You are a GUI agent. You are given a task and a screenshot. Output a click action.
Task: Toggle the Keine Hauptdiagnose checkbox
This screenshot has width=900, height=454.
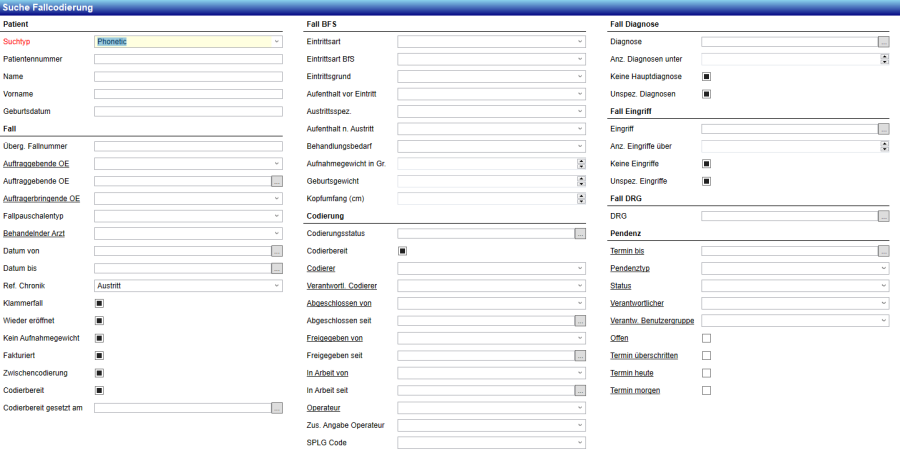tap(707, 76)
